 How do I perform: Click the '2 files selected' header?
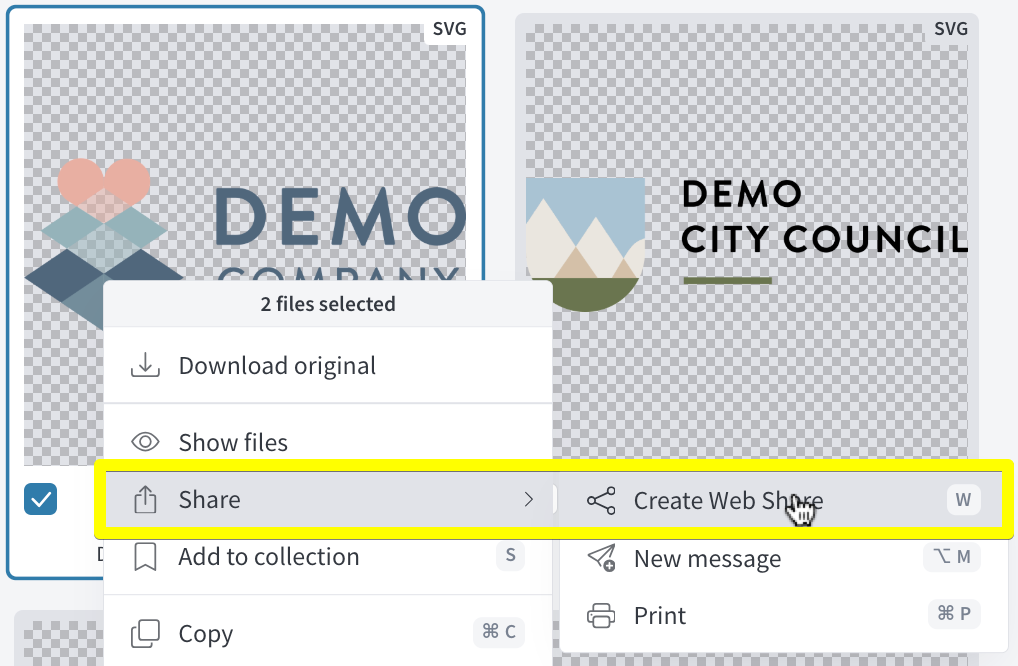pos(328,304)
